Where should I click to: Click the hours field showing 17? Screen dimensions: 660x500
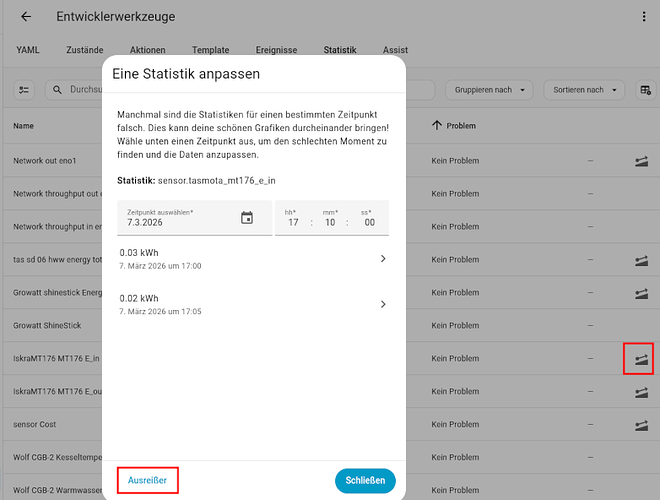(293, 222)
